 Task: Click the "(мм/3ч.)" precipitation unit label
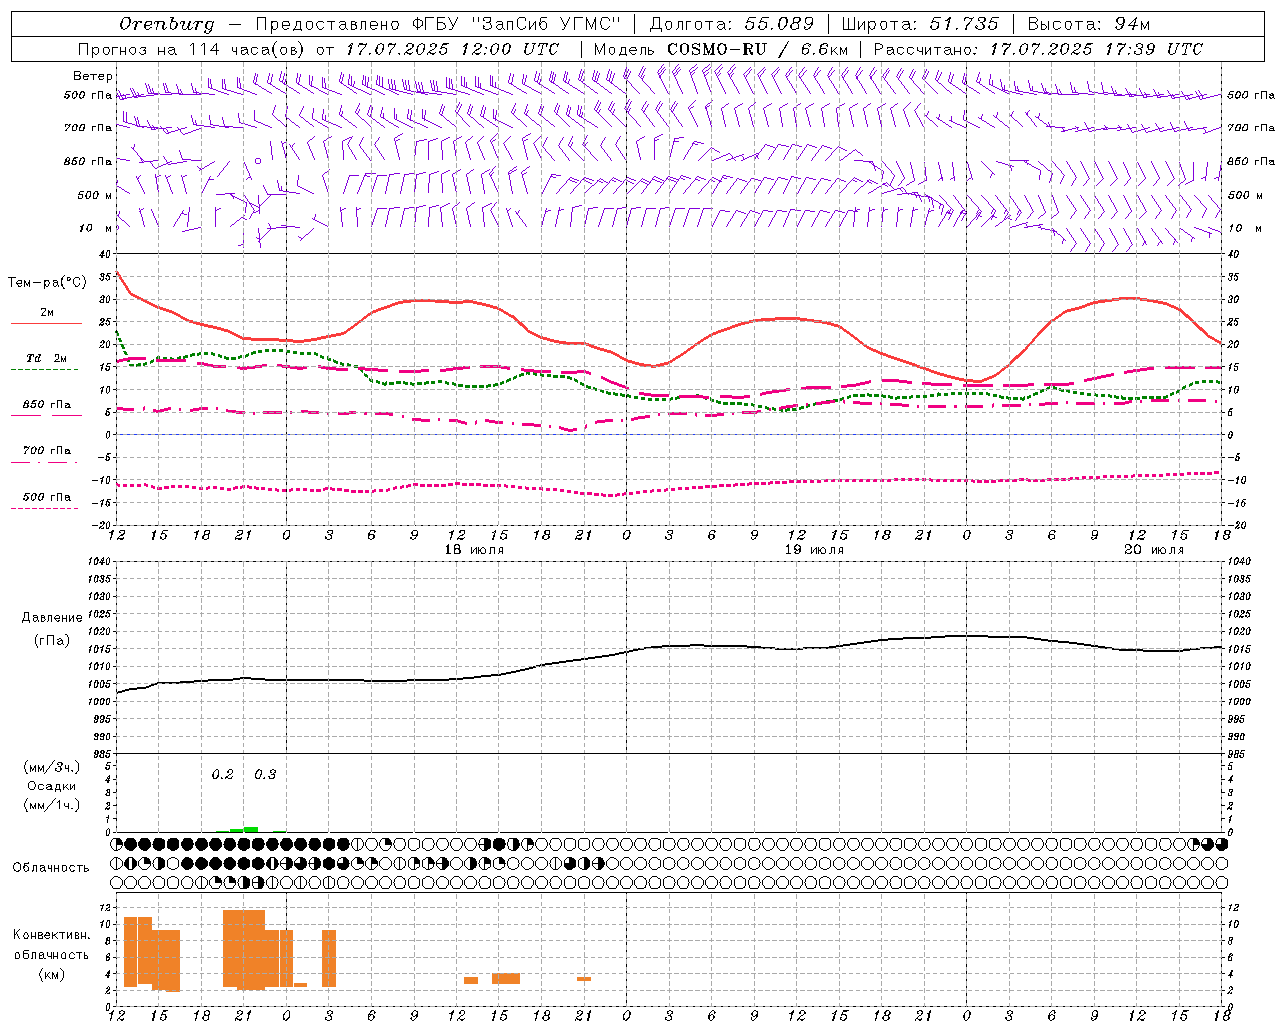coord(52,767)
